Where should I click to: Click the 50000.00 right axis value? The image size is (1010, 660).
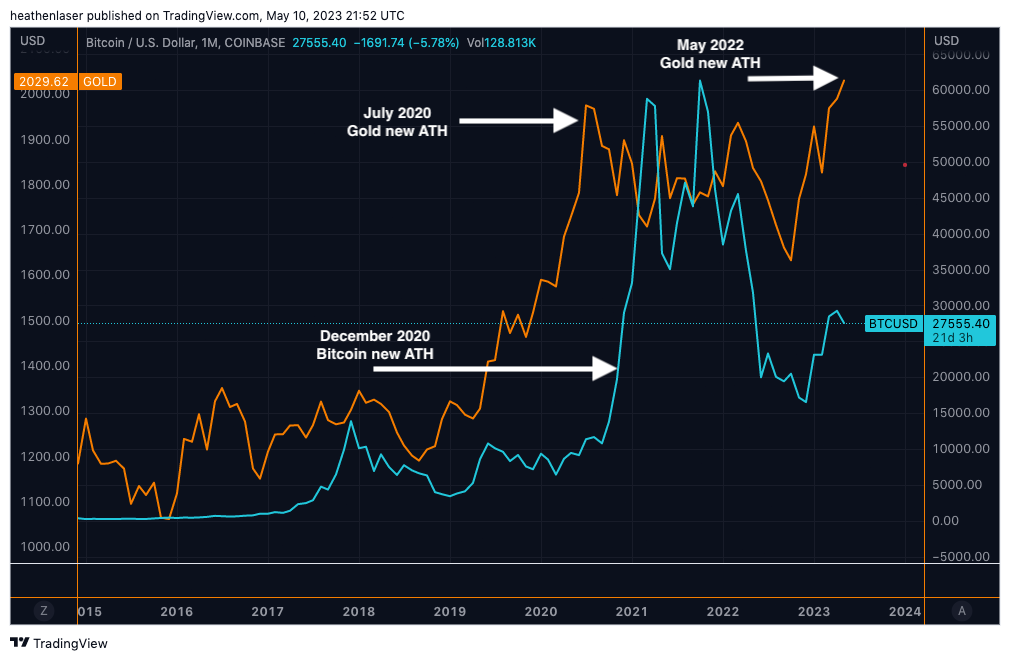961,162
